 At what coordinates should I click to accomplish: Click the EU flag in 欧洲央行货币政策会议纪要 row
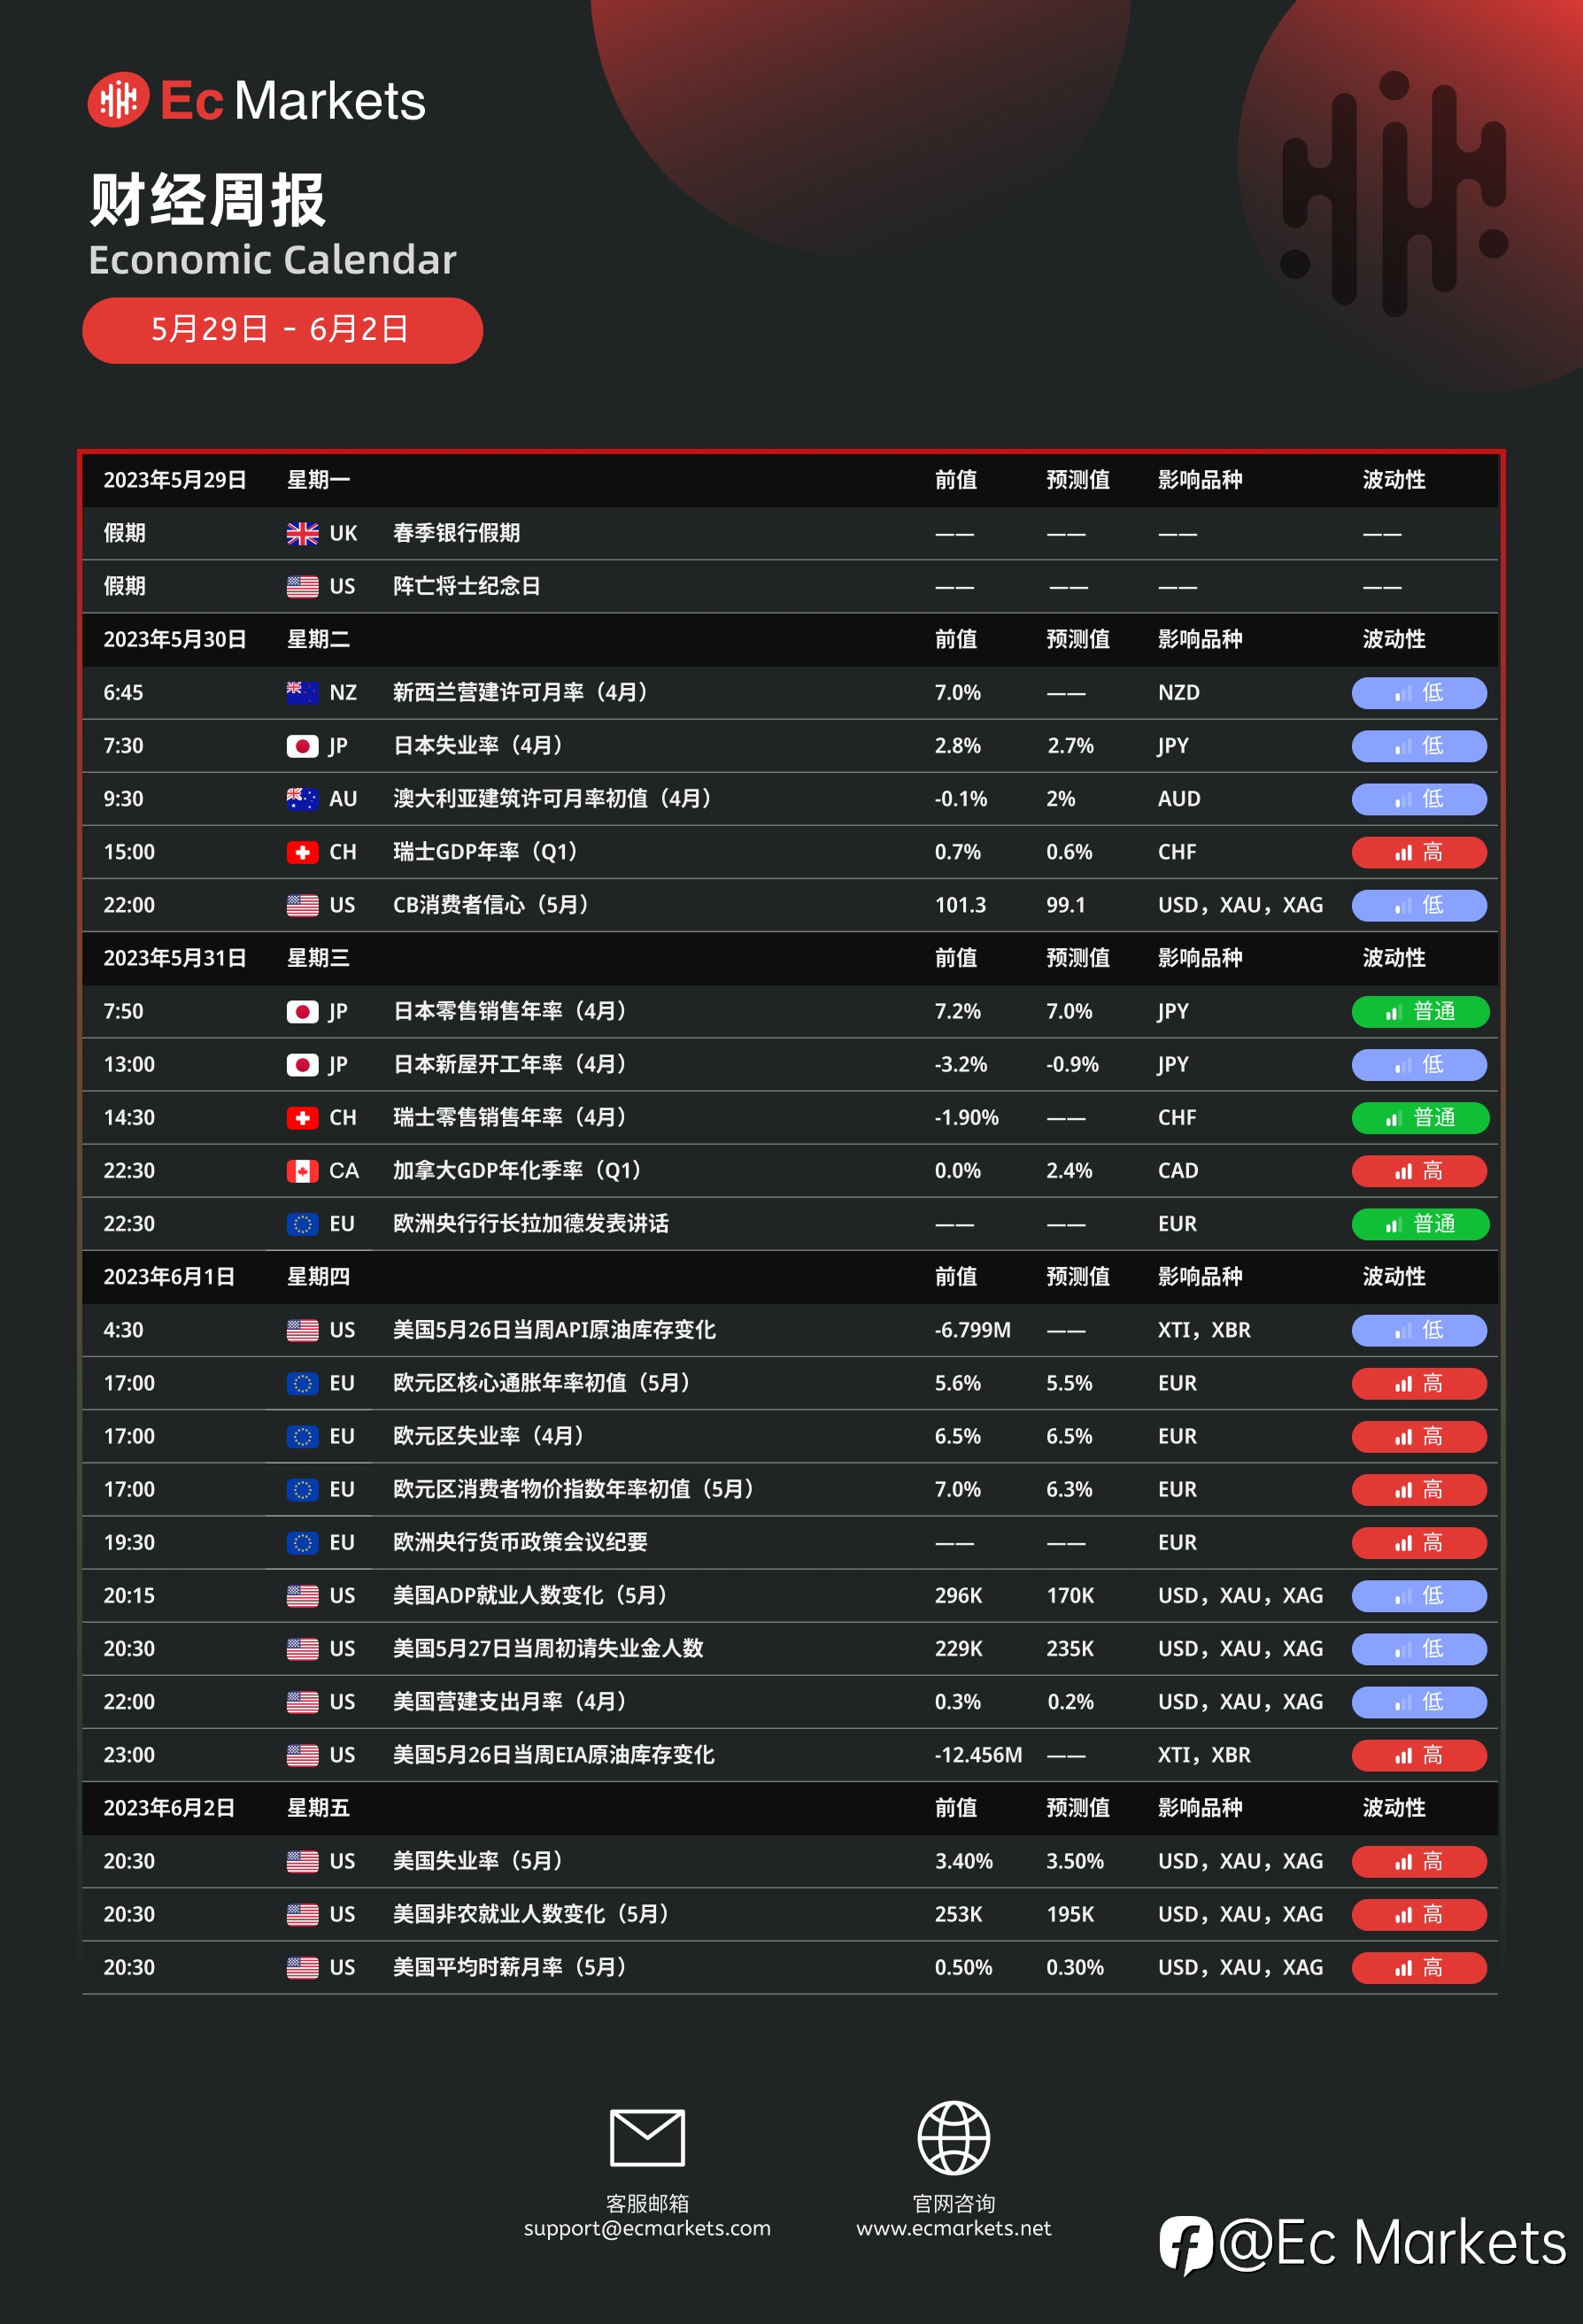coord(302,1542)
